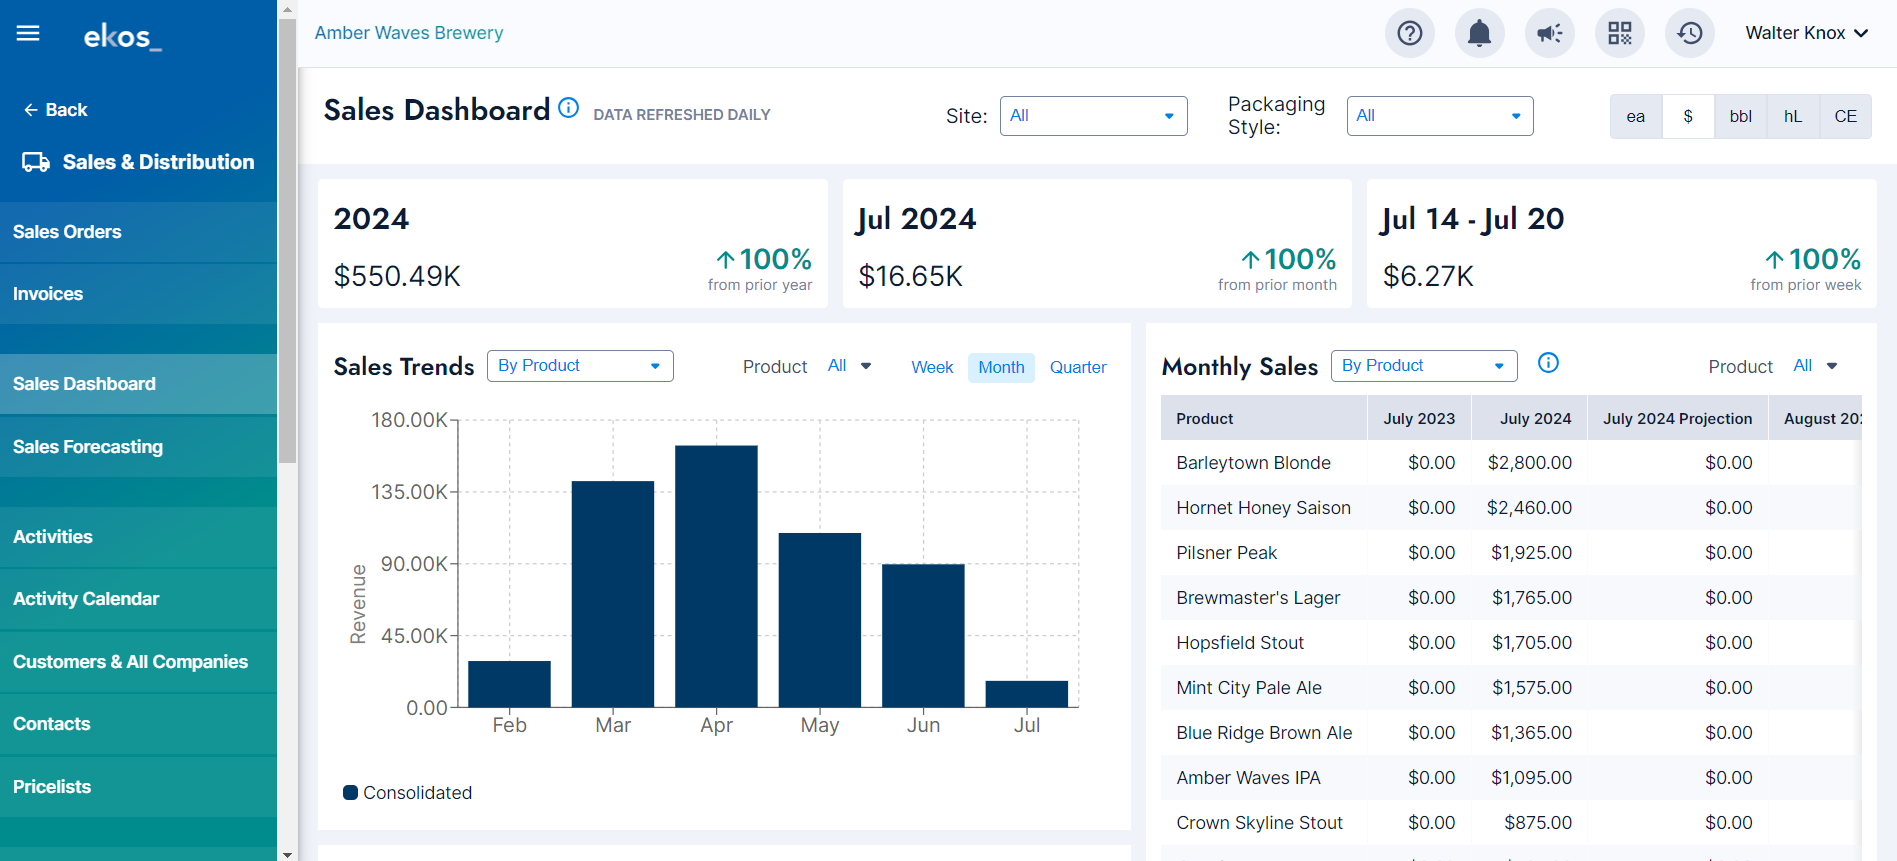This screenshot has height=861, width=1897.
Task: Select the Week trend view
Action: 932,367
